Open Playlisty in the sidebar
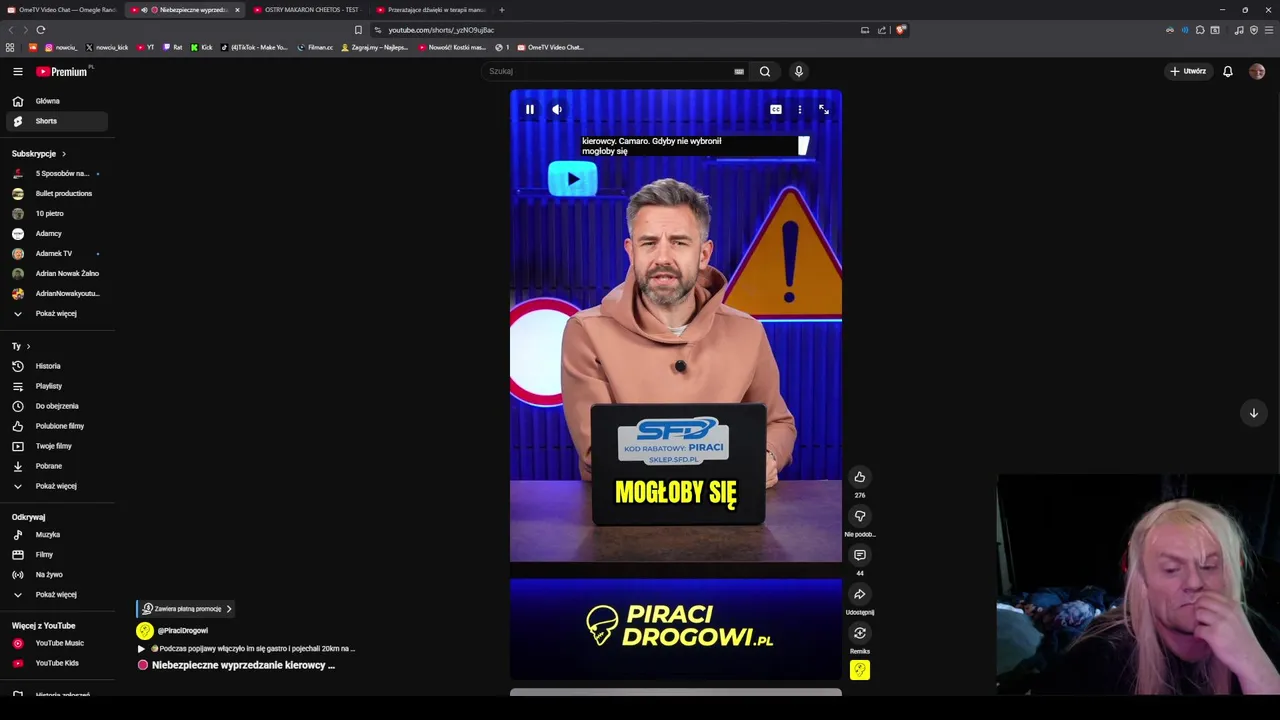Screen dimensions: 1280x720 tap(57, 386)
